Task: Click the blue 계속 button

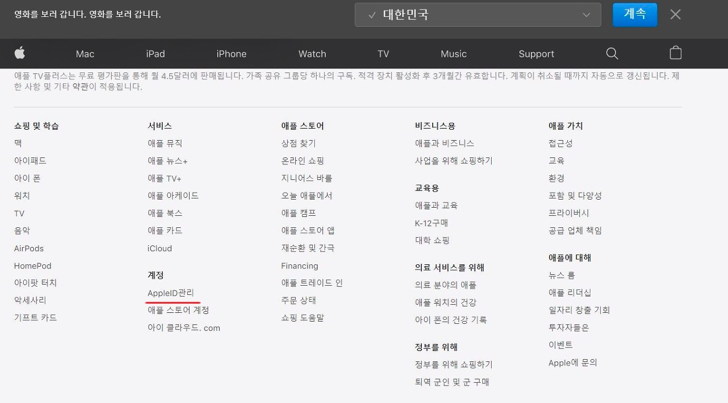Action: tap(635, 14)
